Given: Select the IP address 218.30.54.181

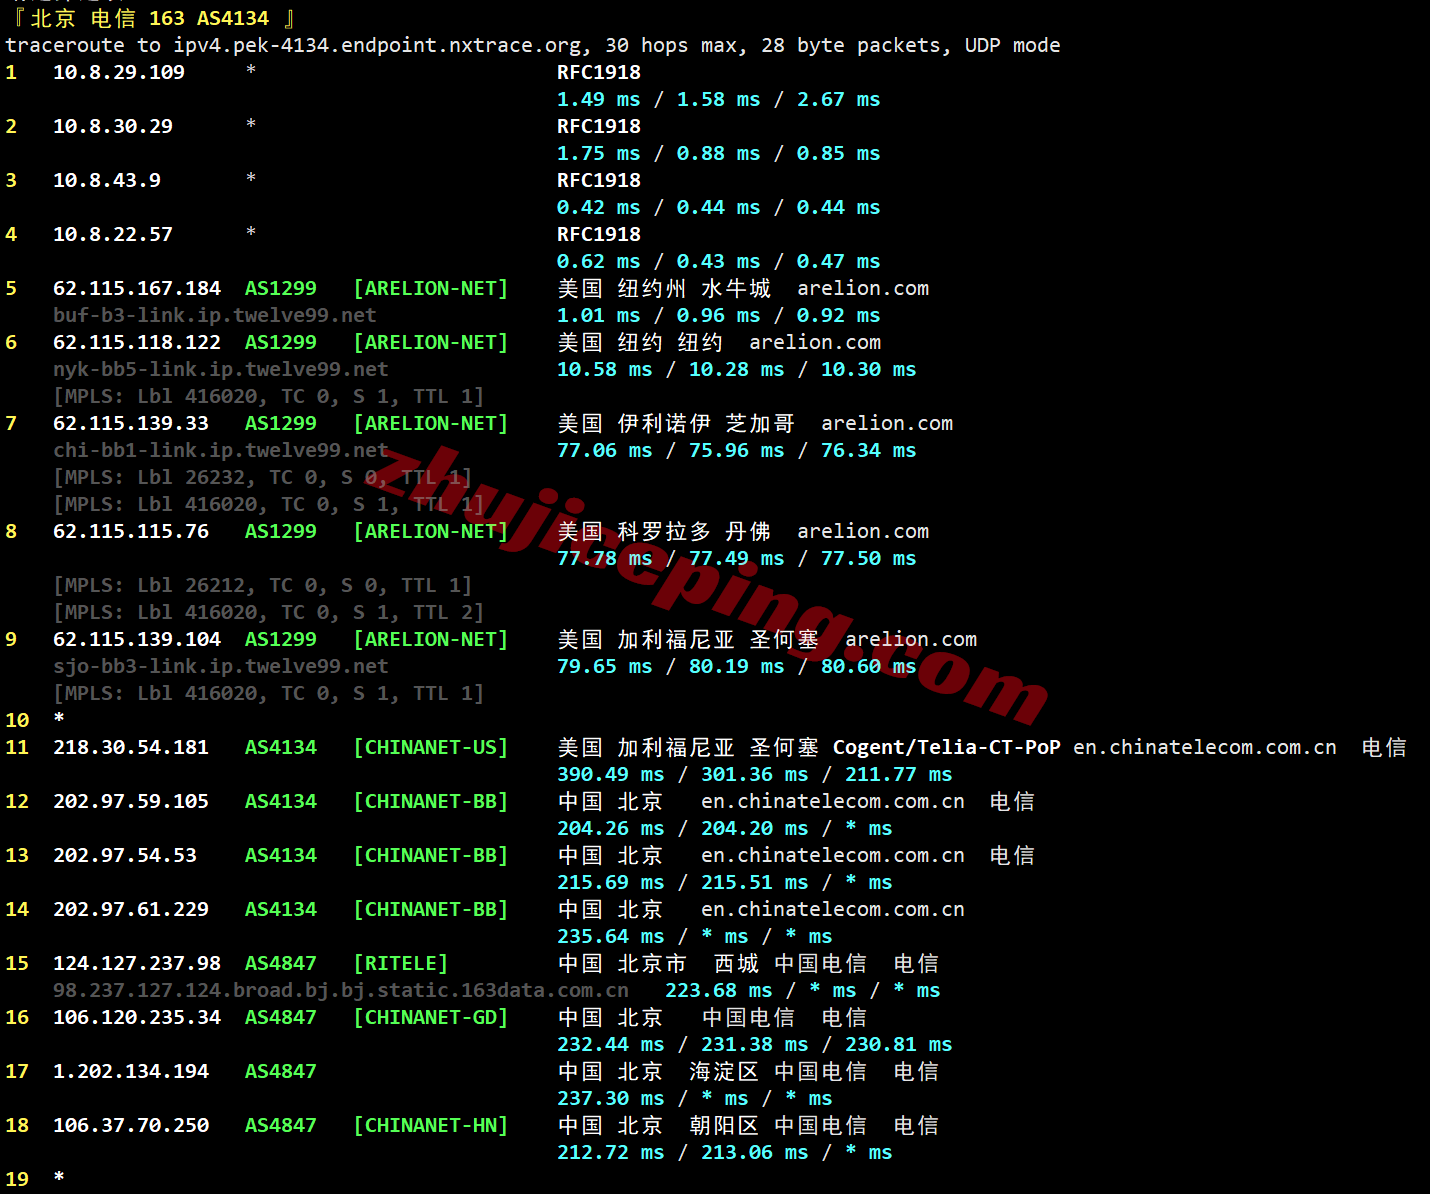Looking at the screenshot, I should [131, 747].
